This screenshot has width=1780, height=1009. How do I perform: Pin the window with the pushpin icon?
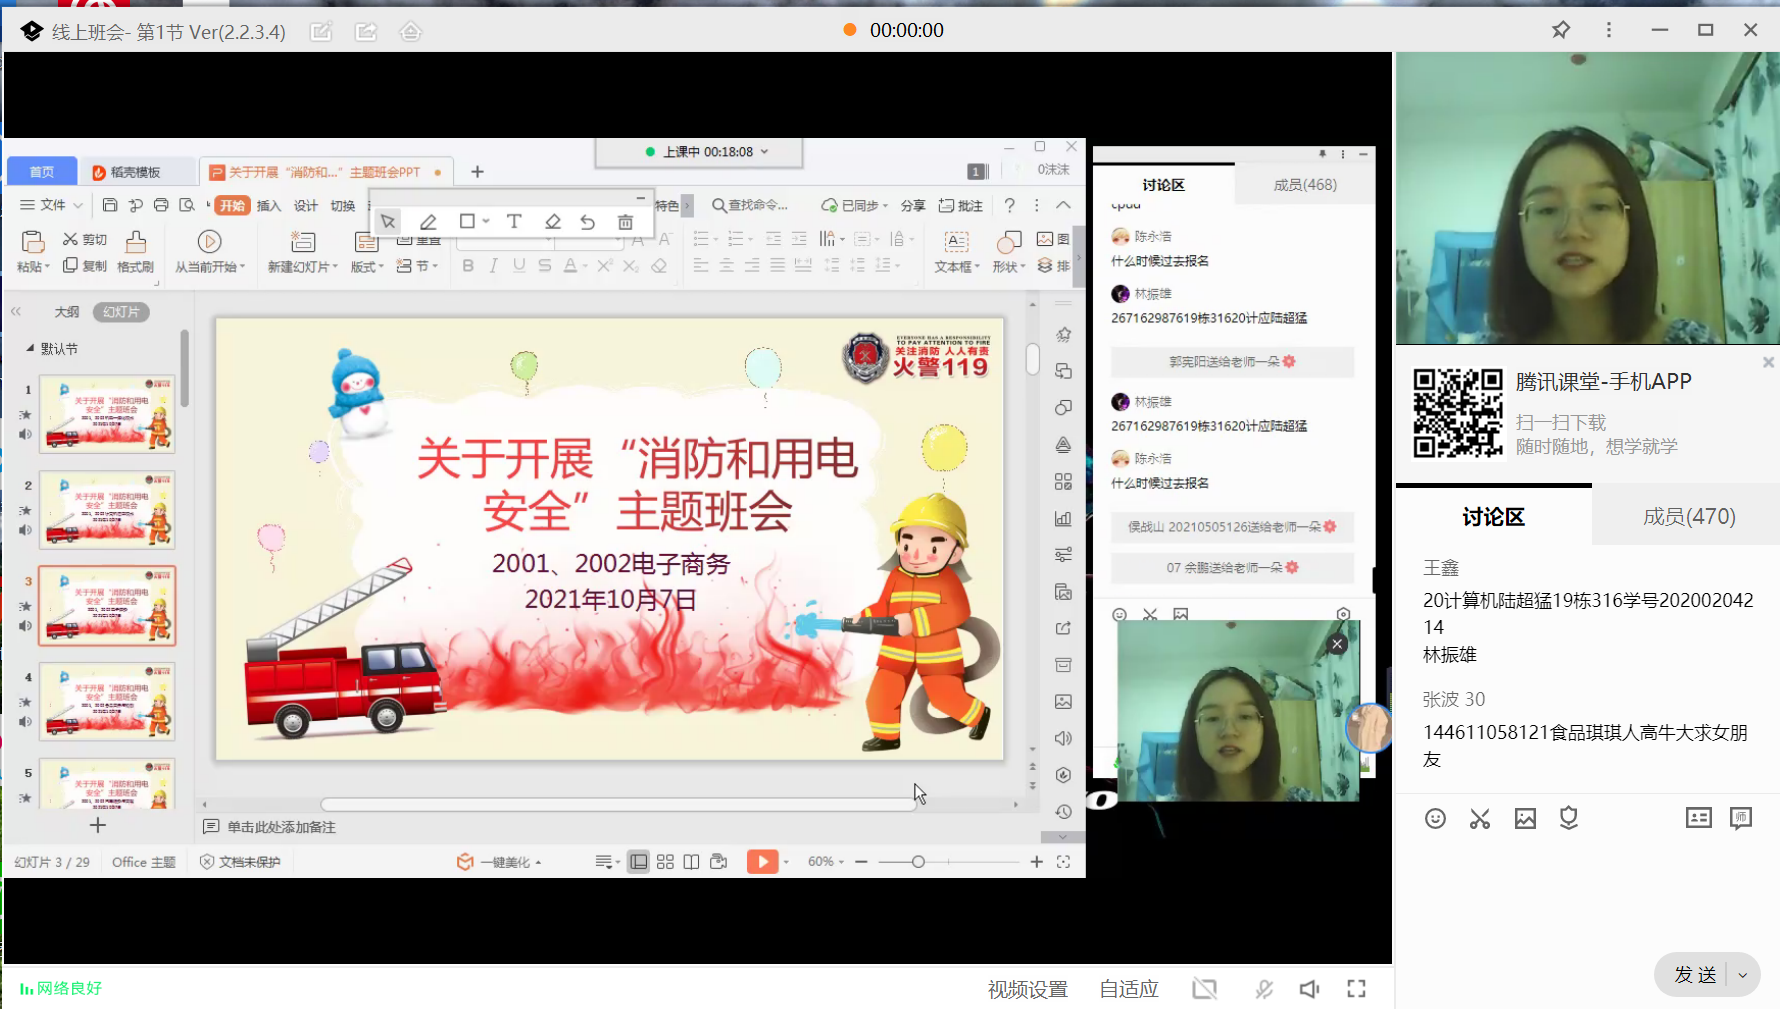pos(1560,30)
